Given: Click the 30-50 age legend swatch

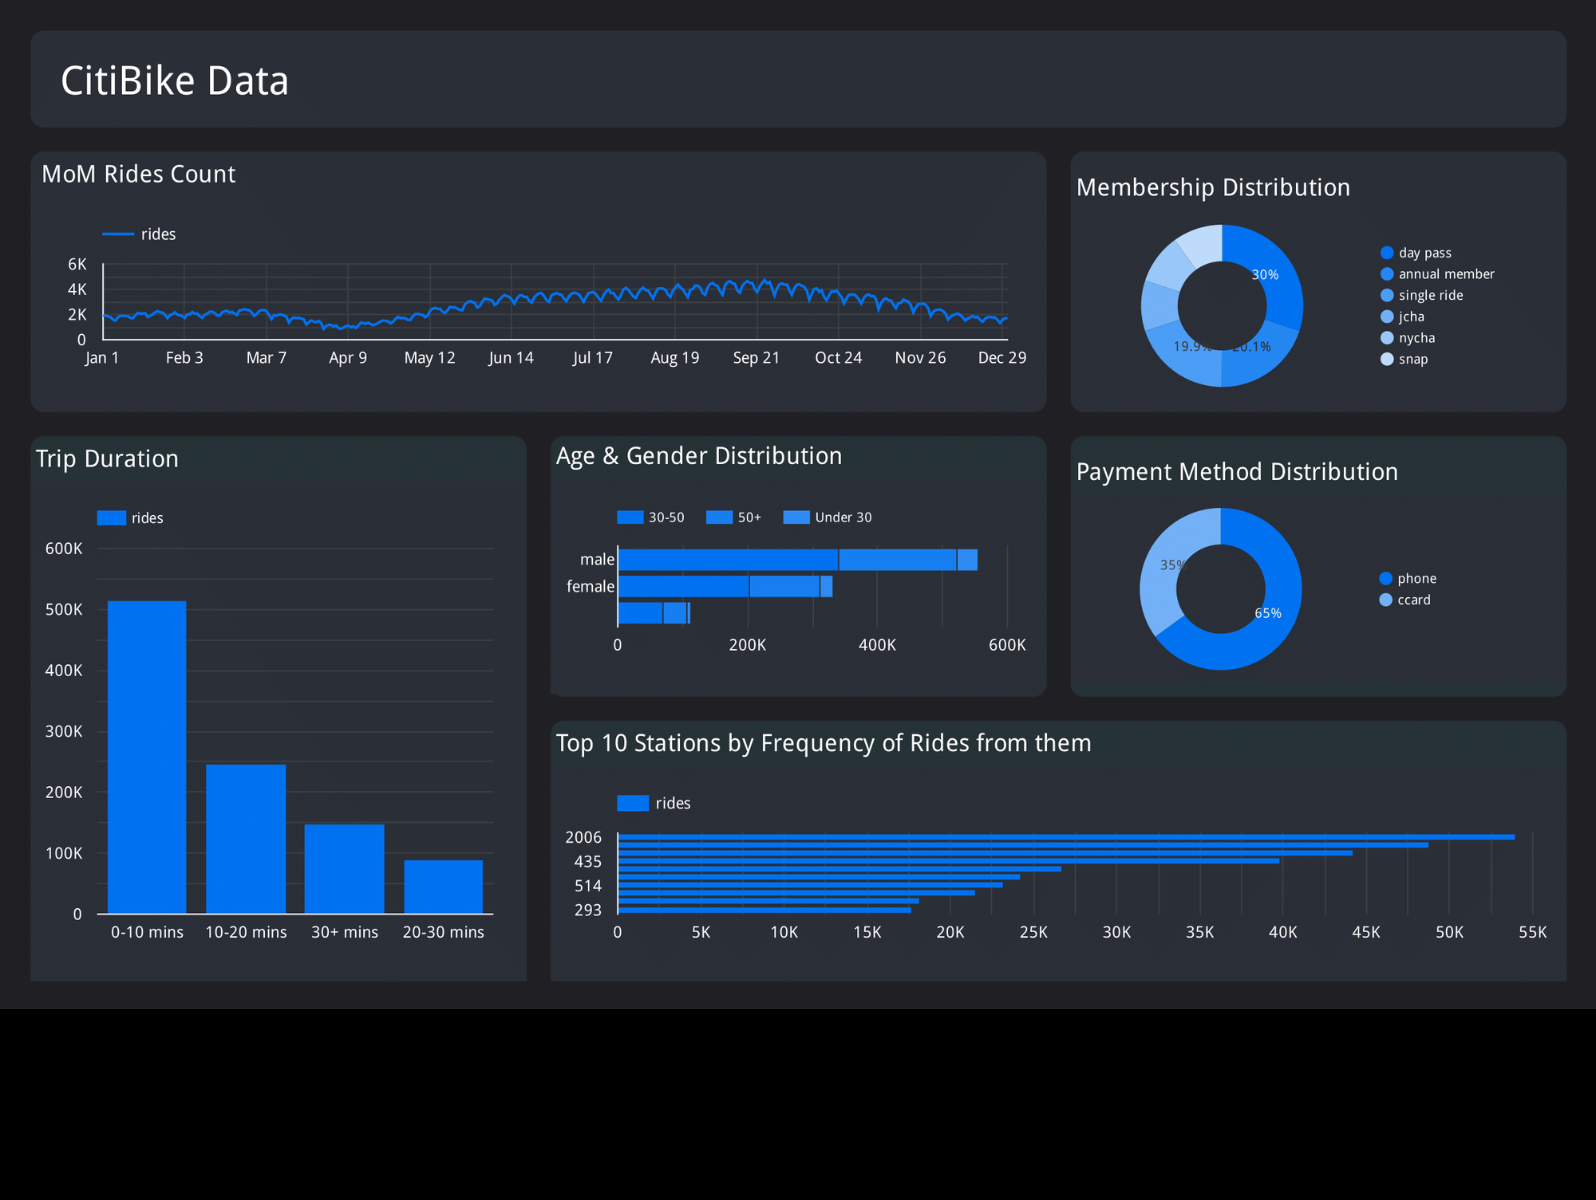Looking at the screenshot, I should tap(630, 518).
